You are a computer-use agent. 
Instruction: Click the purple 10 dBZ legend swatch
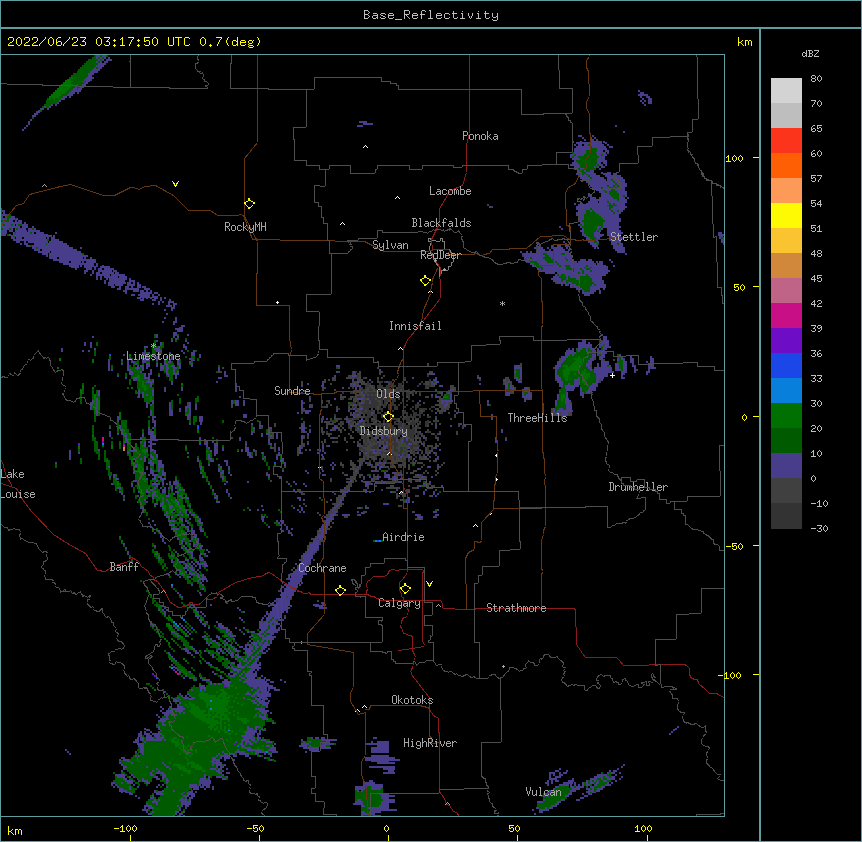point(786,466)
